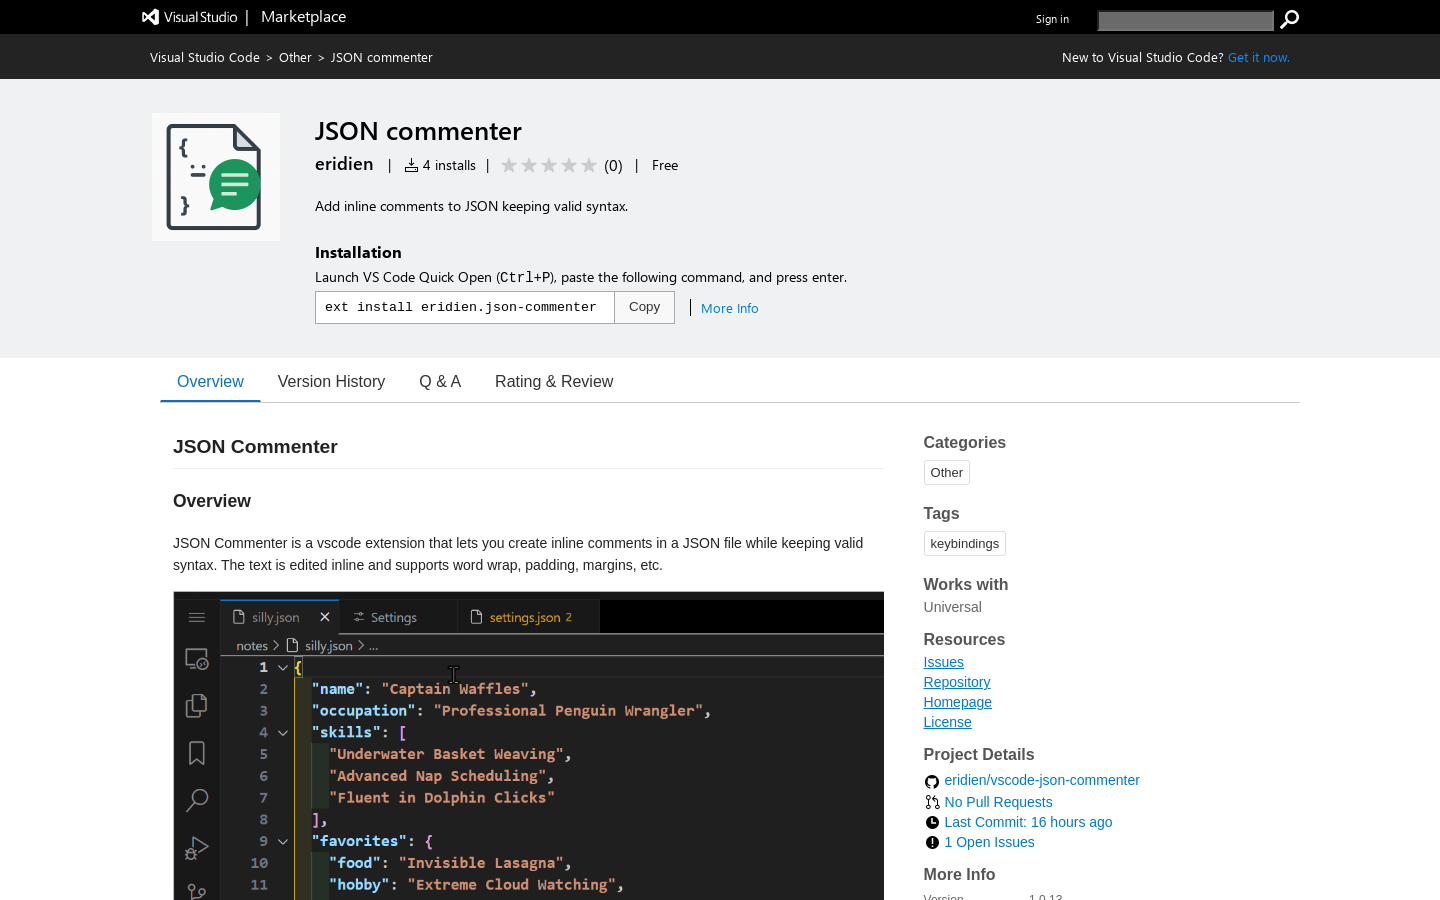The image size is (1440, 900).
Task: Click the explorer files icon in screenshot sidebar
Action: point(197,706)
